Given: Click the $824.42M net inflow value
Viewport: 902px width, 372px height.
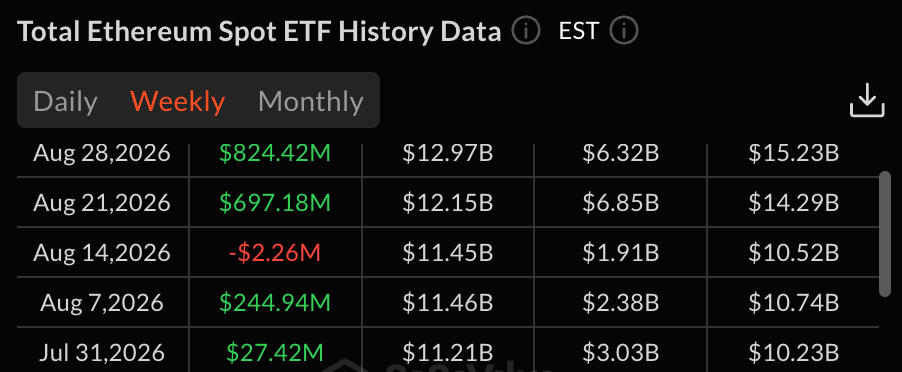Looking at the screenshot, I should click(275, 153).
